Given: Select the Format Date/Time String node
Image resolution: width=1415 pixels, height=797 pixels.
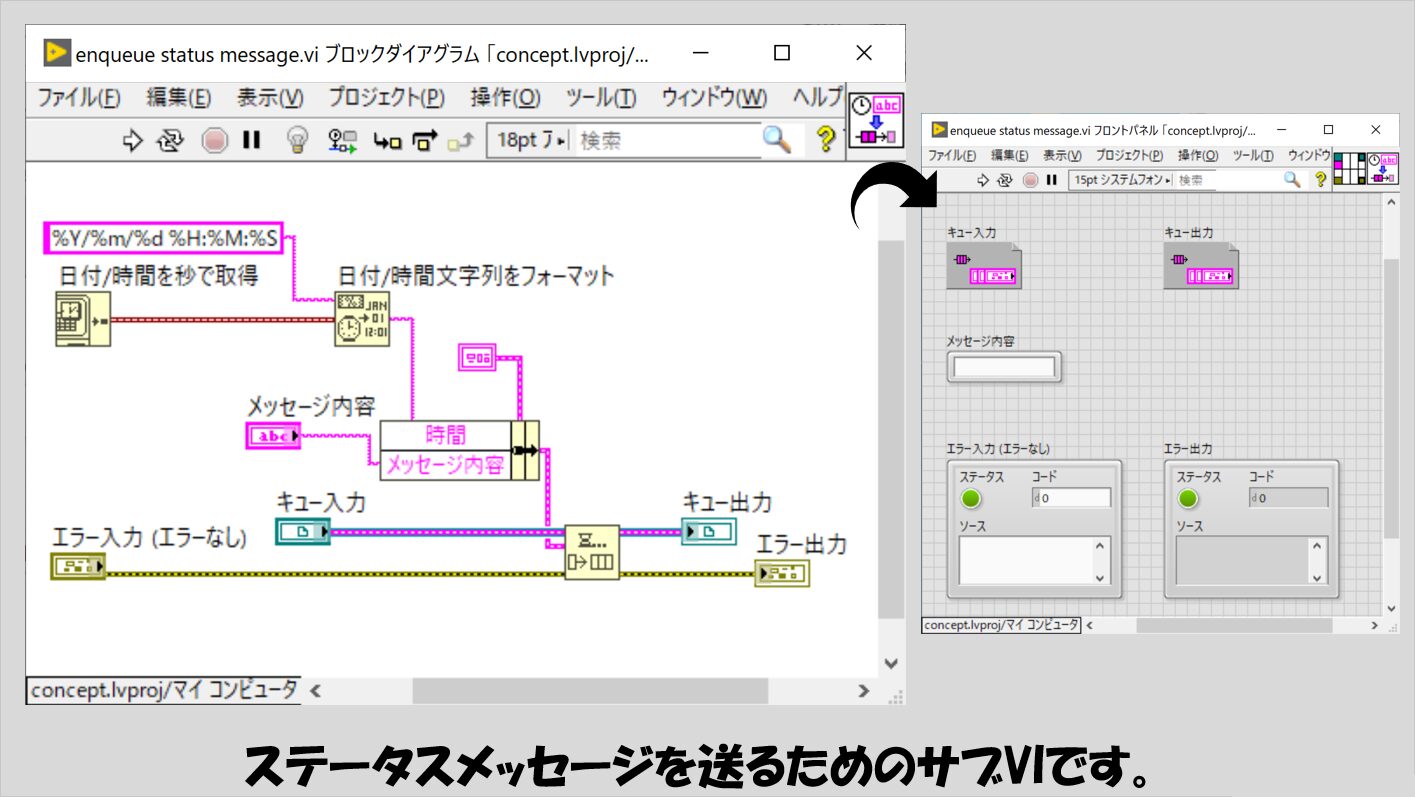Looking at the screenshot, I should coord(361,319).
